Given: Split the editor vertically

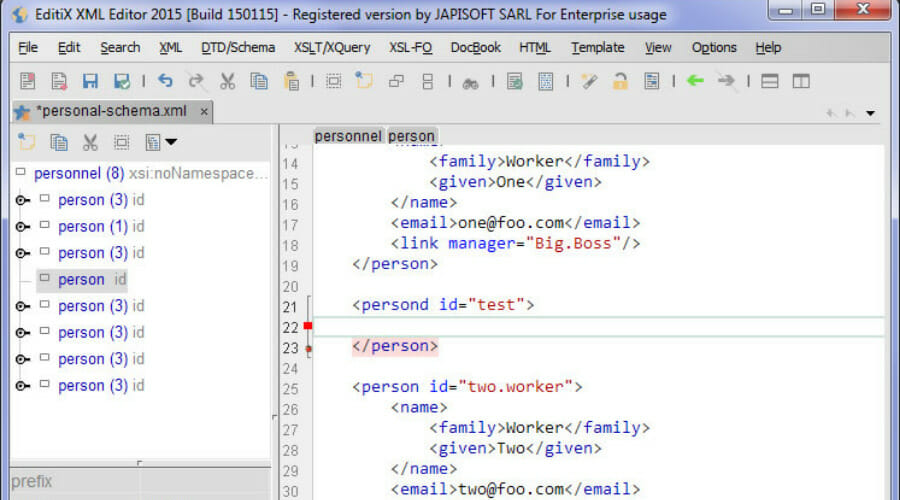Looking at the screenshot, I should tap(801, 81).
